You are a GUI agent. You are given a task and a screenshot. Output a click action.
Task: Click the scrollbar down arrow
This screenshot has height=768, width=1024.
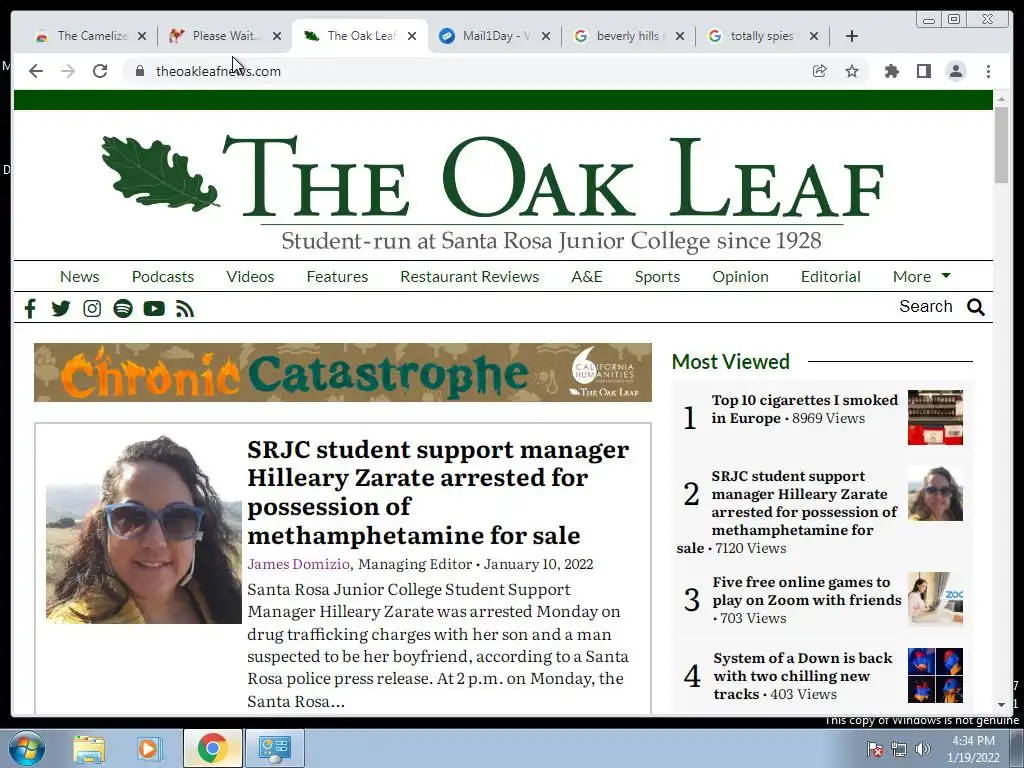click(1001, 705)
